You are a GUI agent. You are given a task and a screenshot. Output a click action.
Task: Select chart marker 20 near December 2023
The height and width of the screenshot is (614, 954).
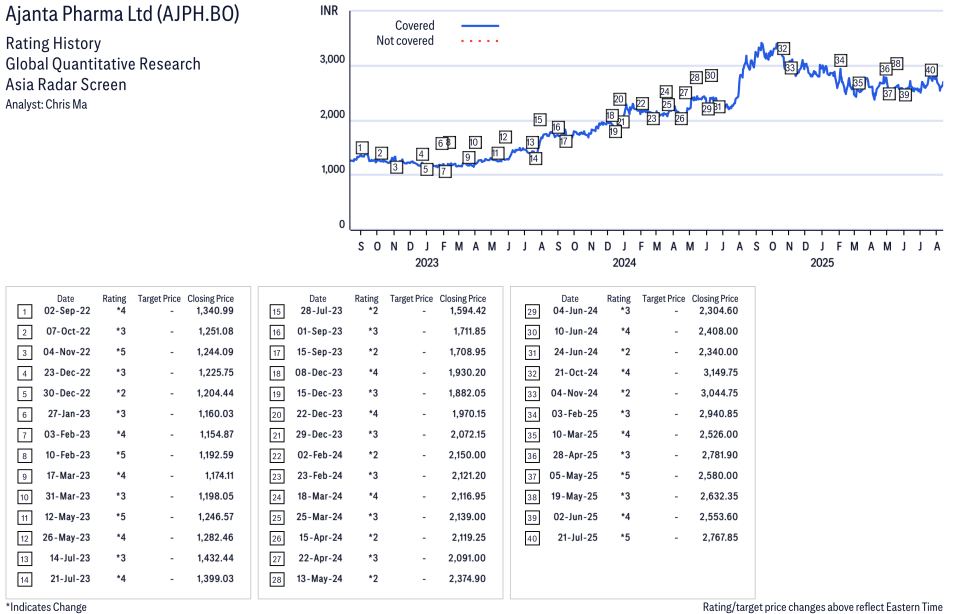pyautogui.click(x=619, y=99)
